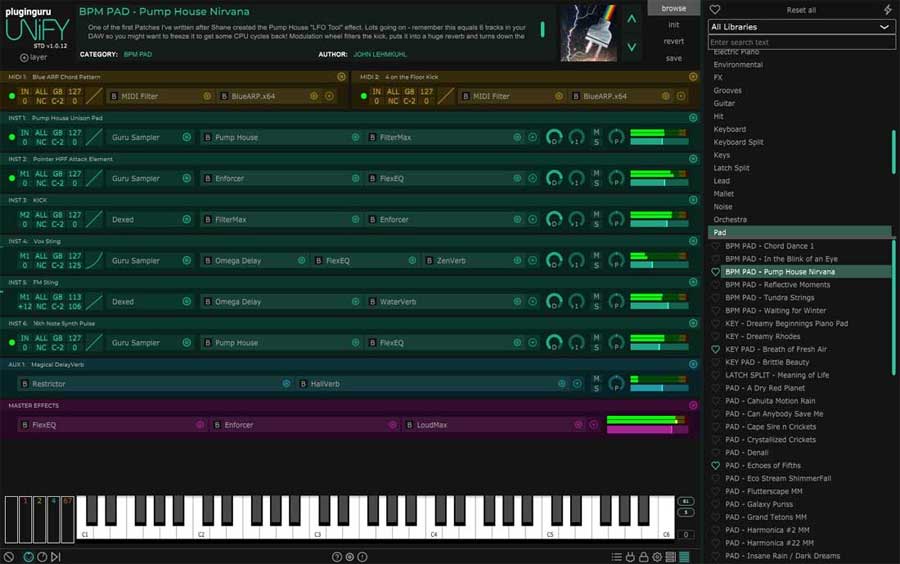Click the init menu item

tap(674, 25)
